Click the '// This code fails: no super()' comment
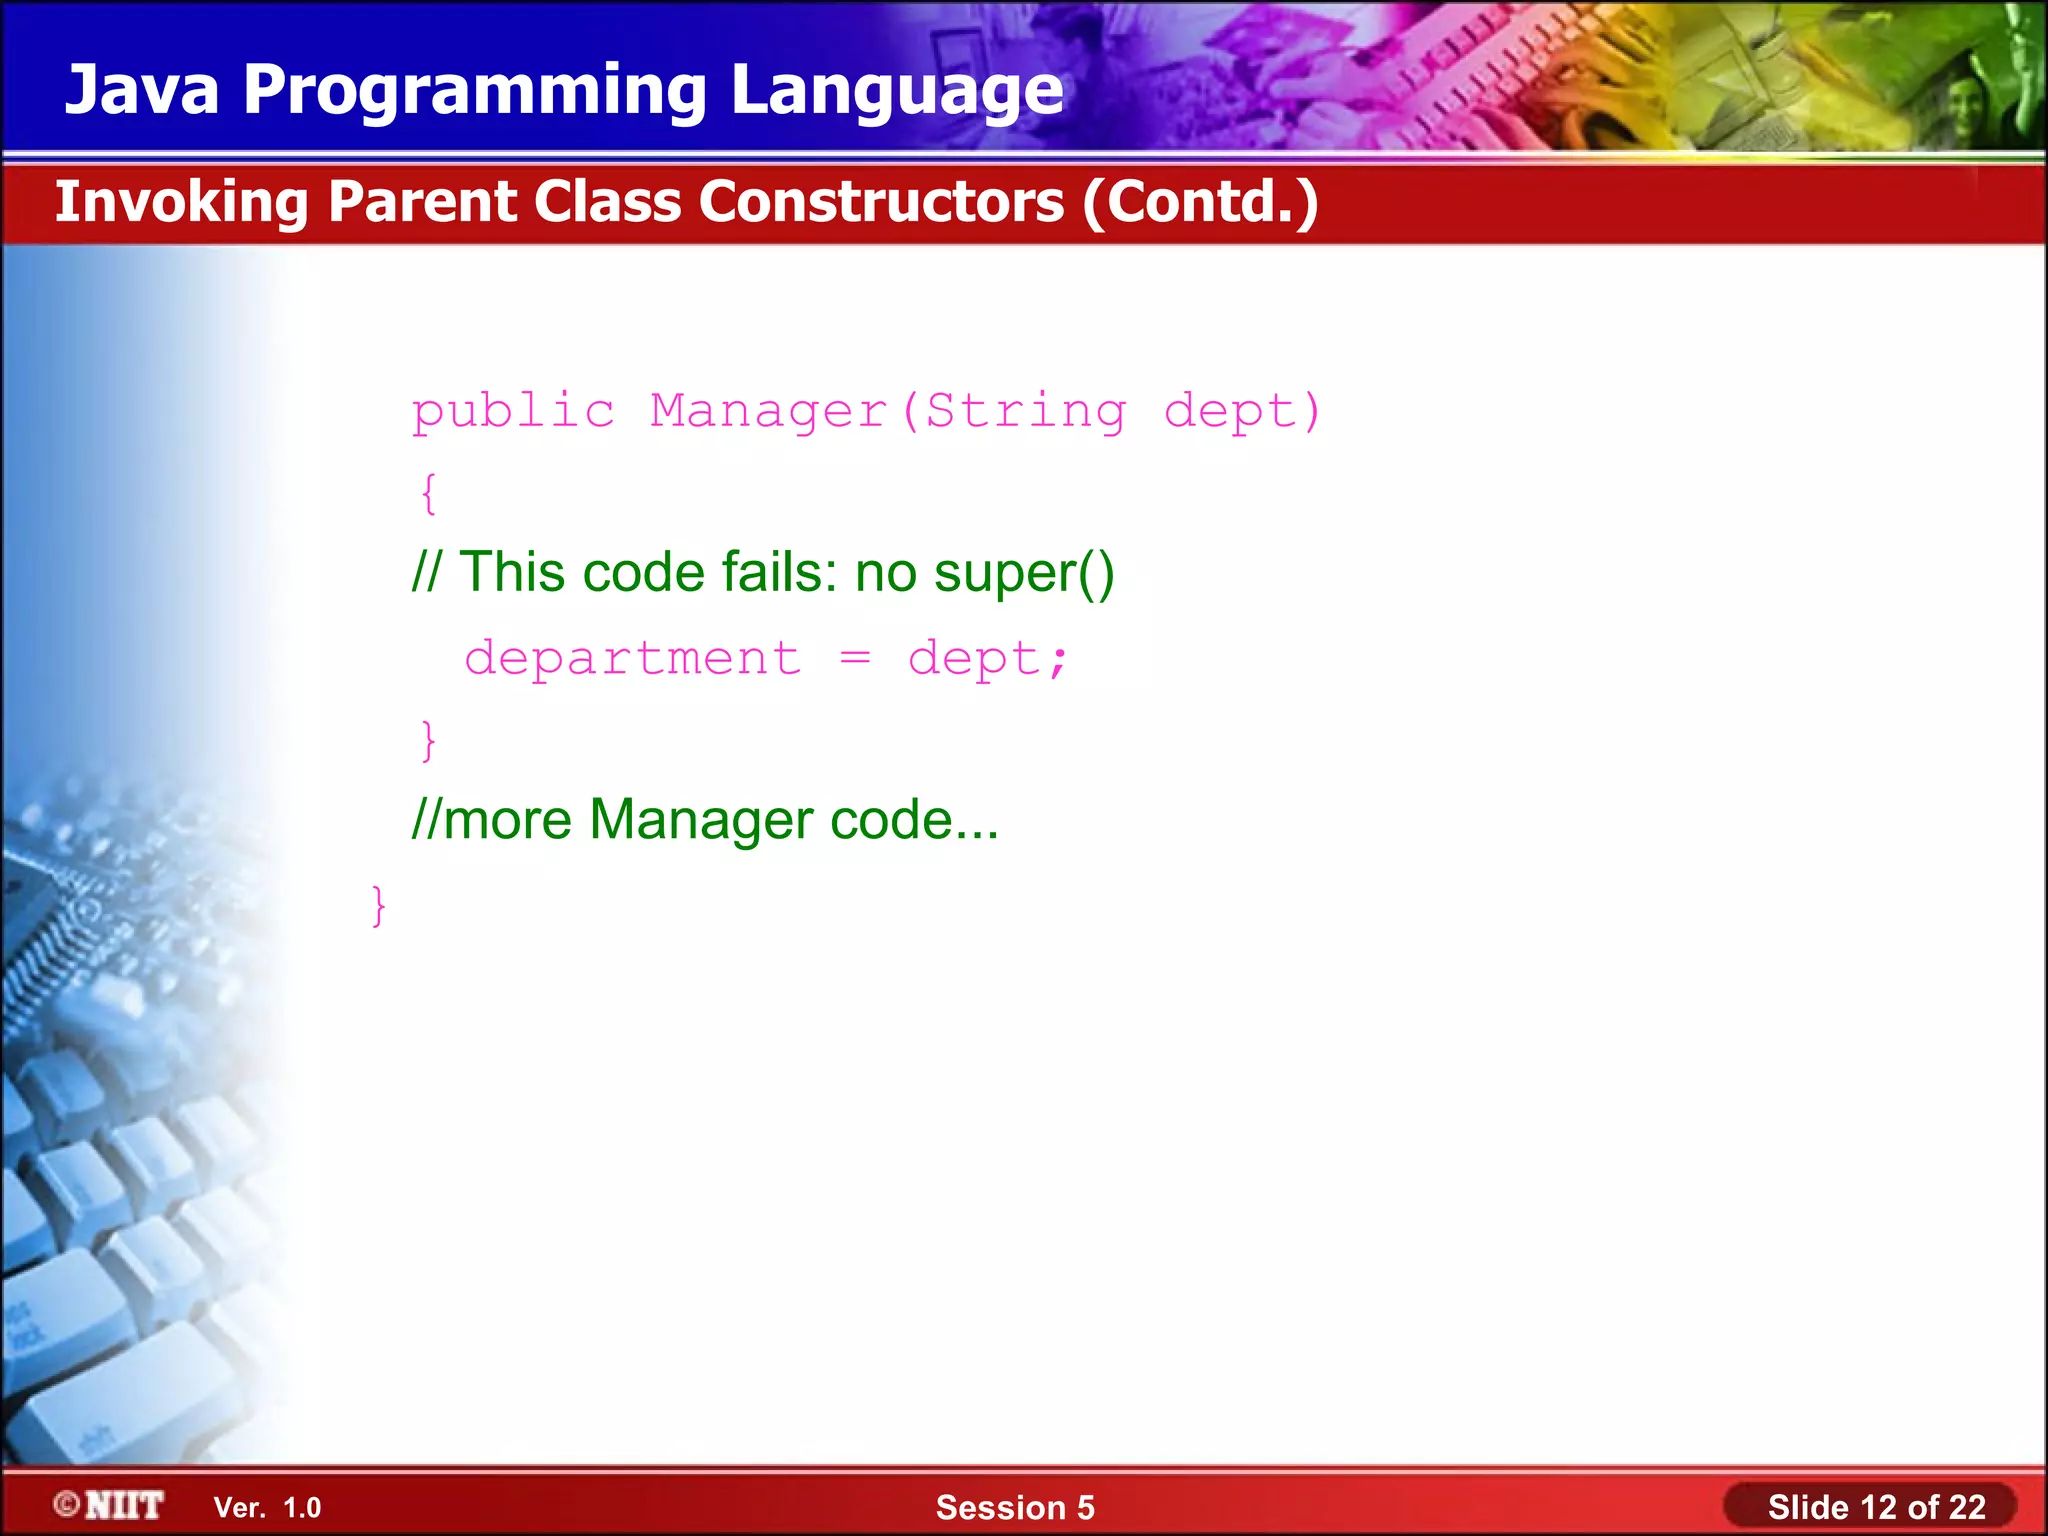 pos(762,573)
